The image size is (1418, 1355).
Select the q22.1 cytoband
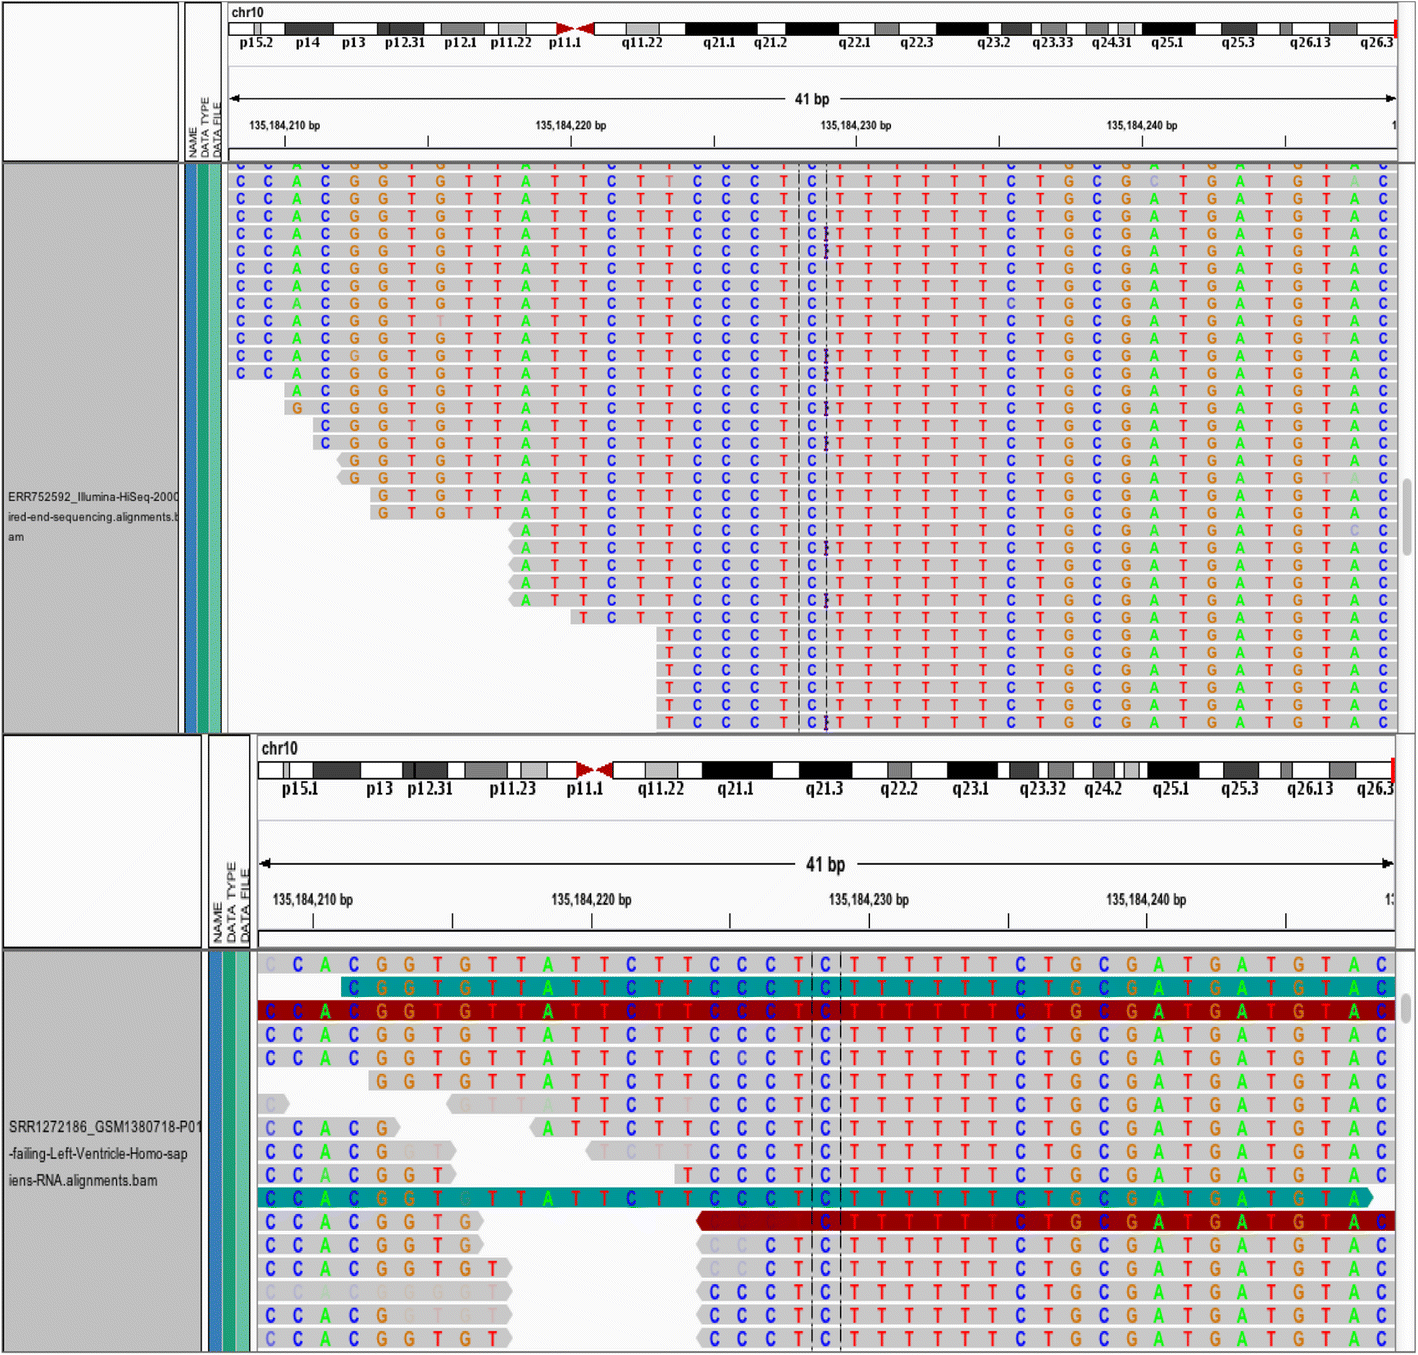pyautogui.click(x=854, y=42)
